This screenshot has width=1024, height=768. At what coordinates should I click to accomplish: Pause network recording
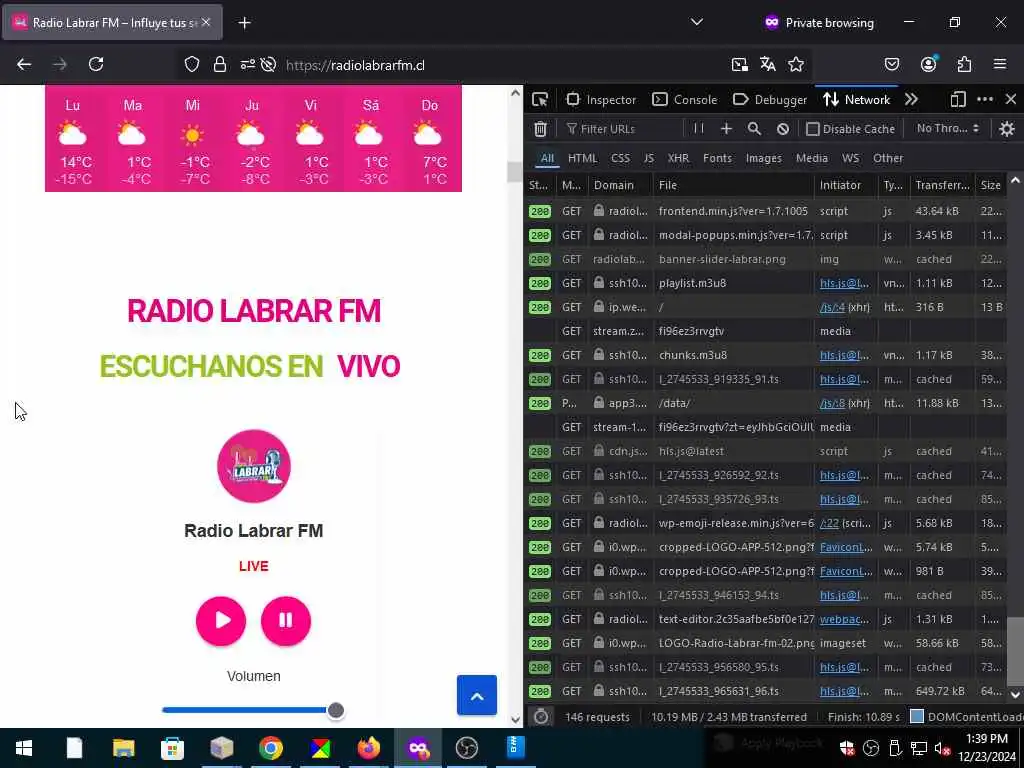[699, 129]
